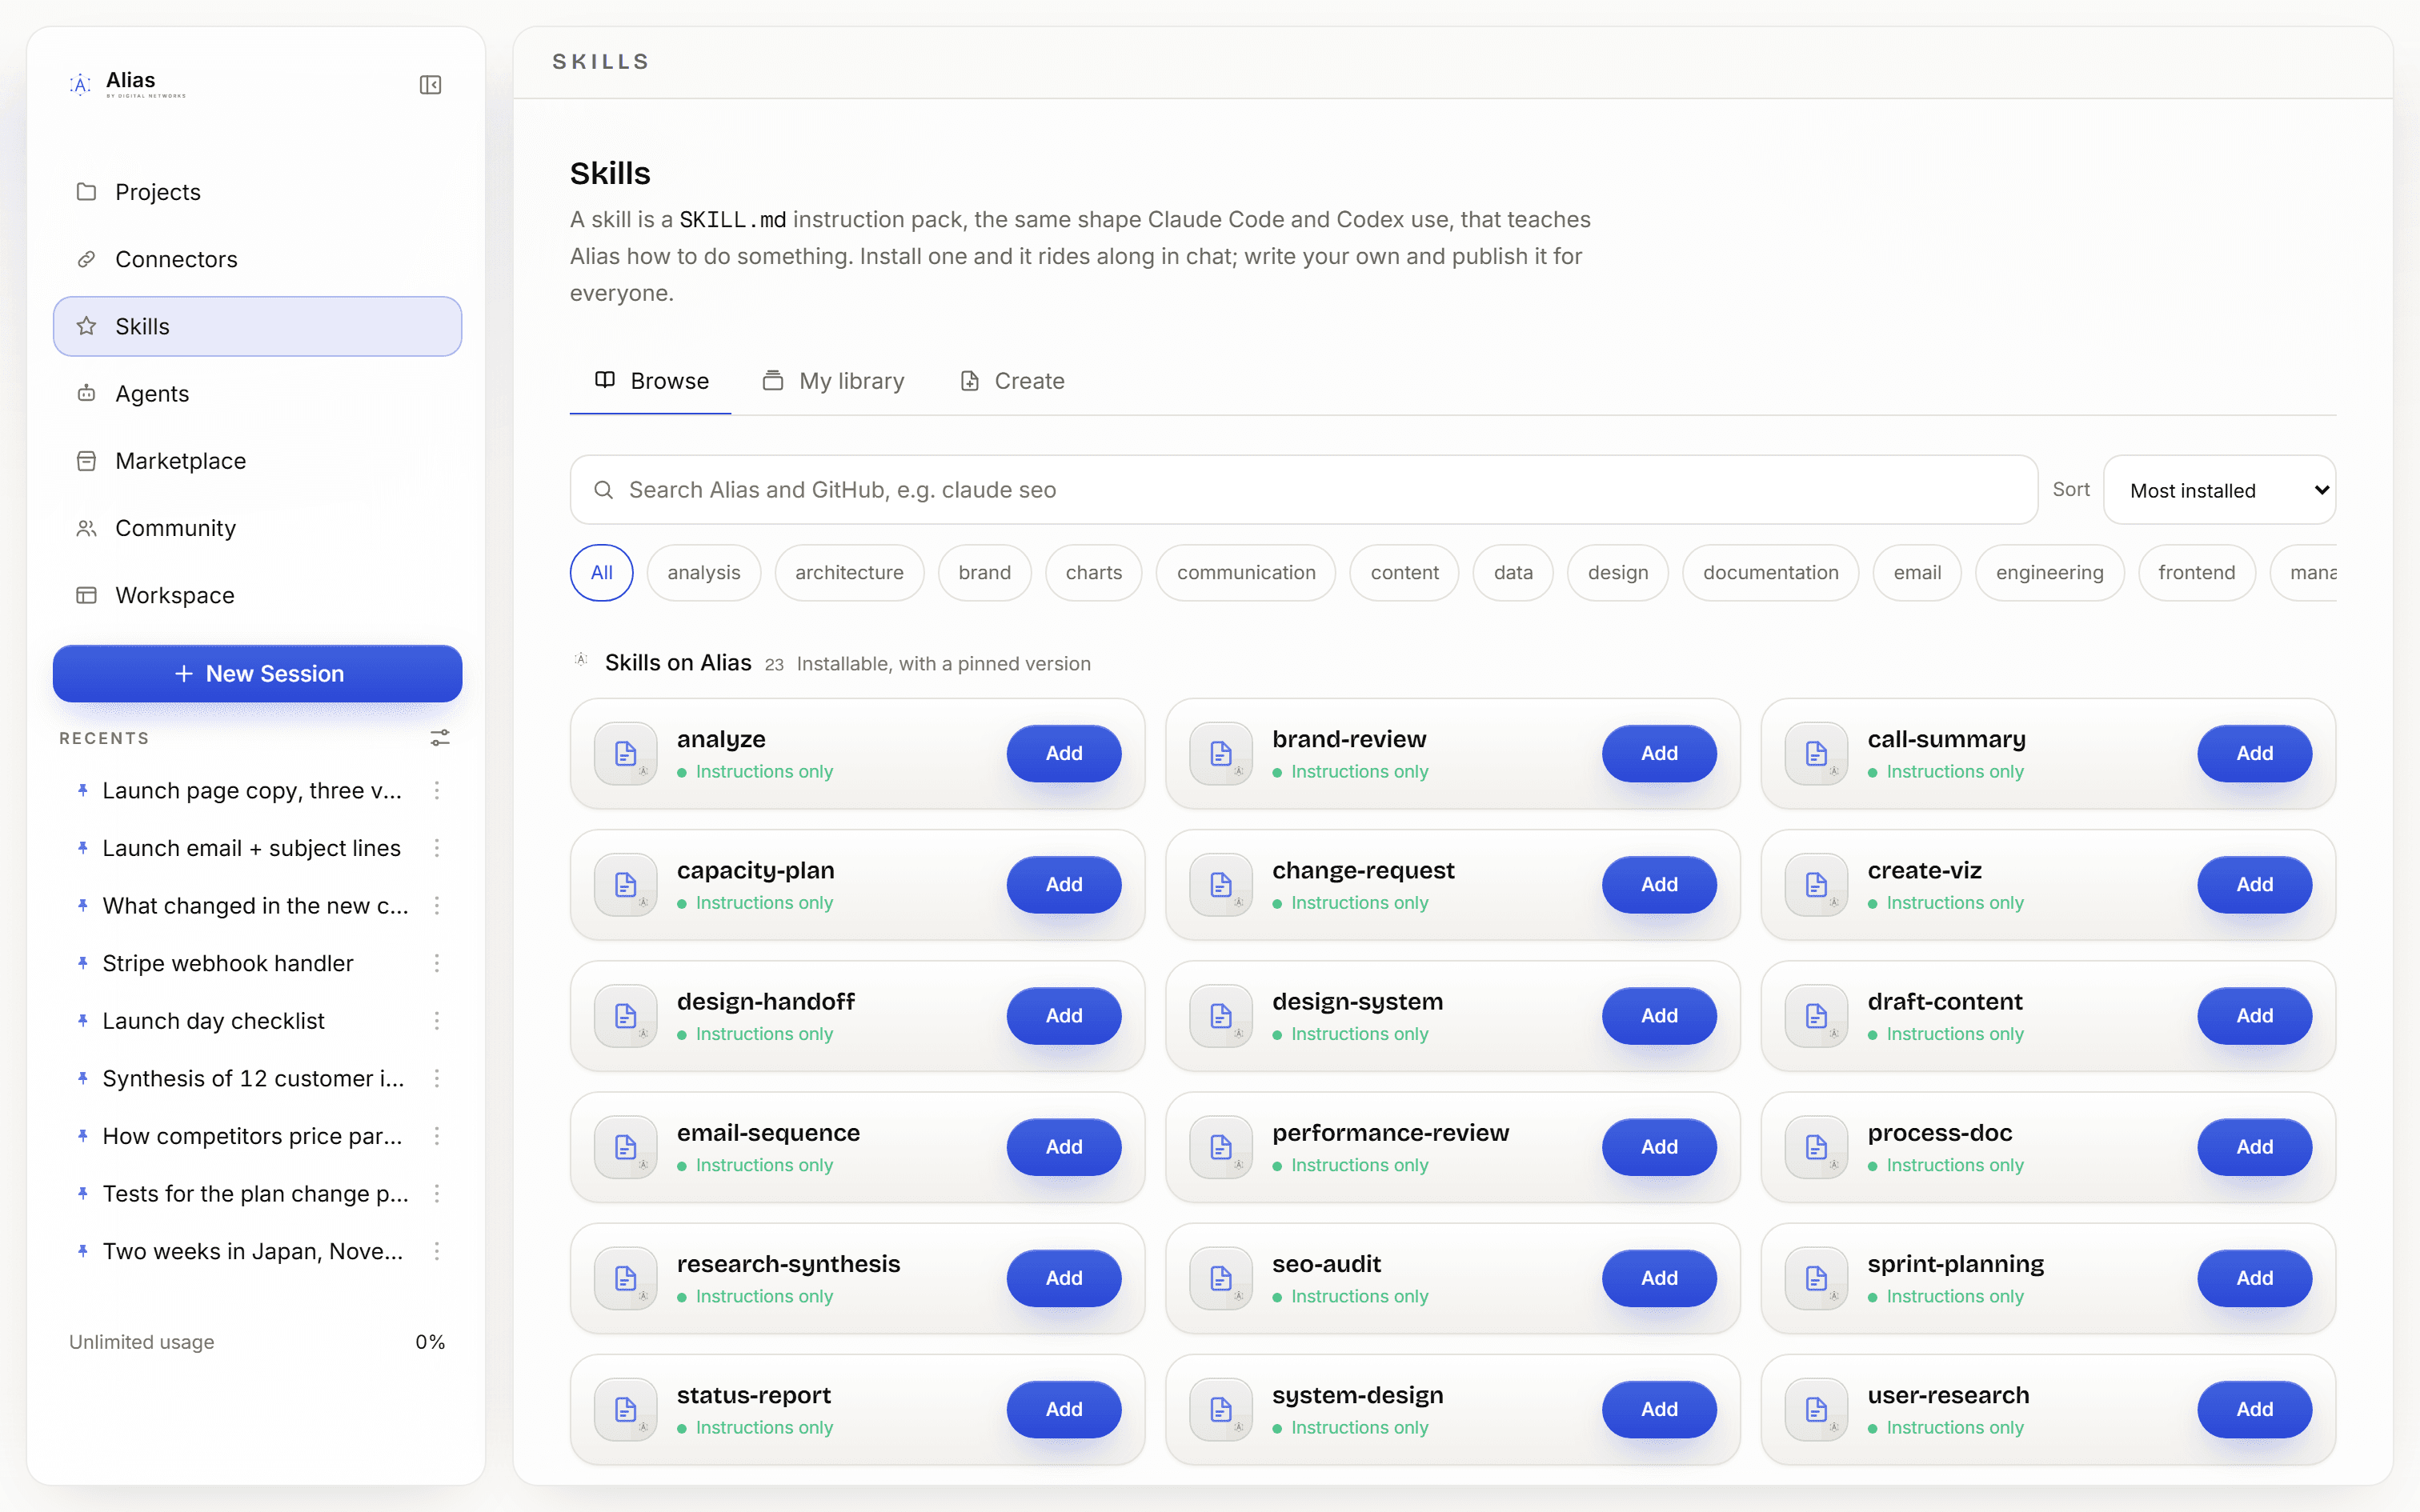Toggle the engineering category filter
This screenshot has height=1512, width=2420.
coord(2049,573)
